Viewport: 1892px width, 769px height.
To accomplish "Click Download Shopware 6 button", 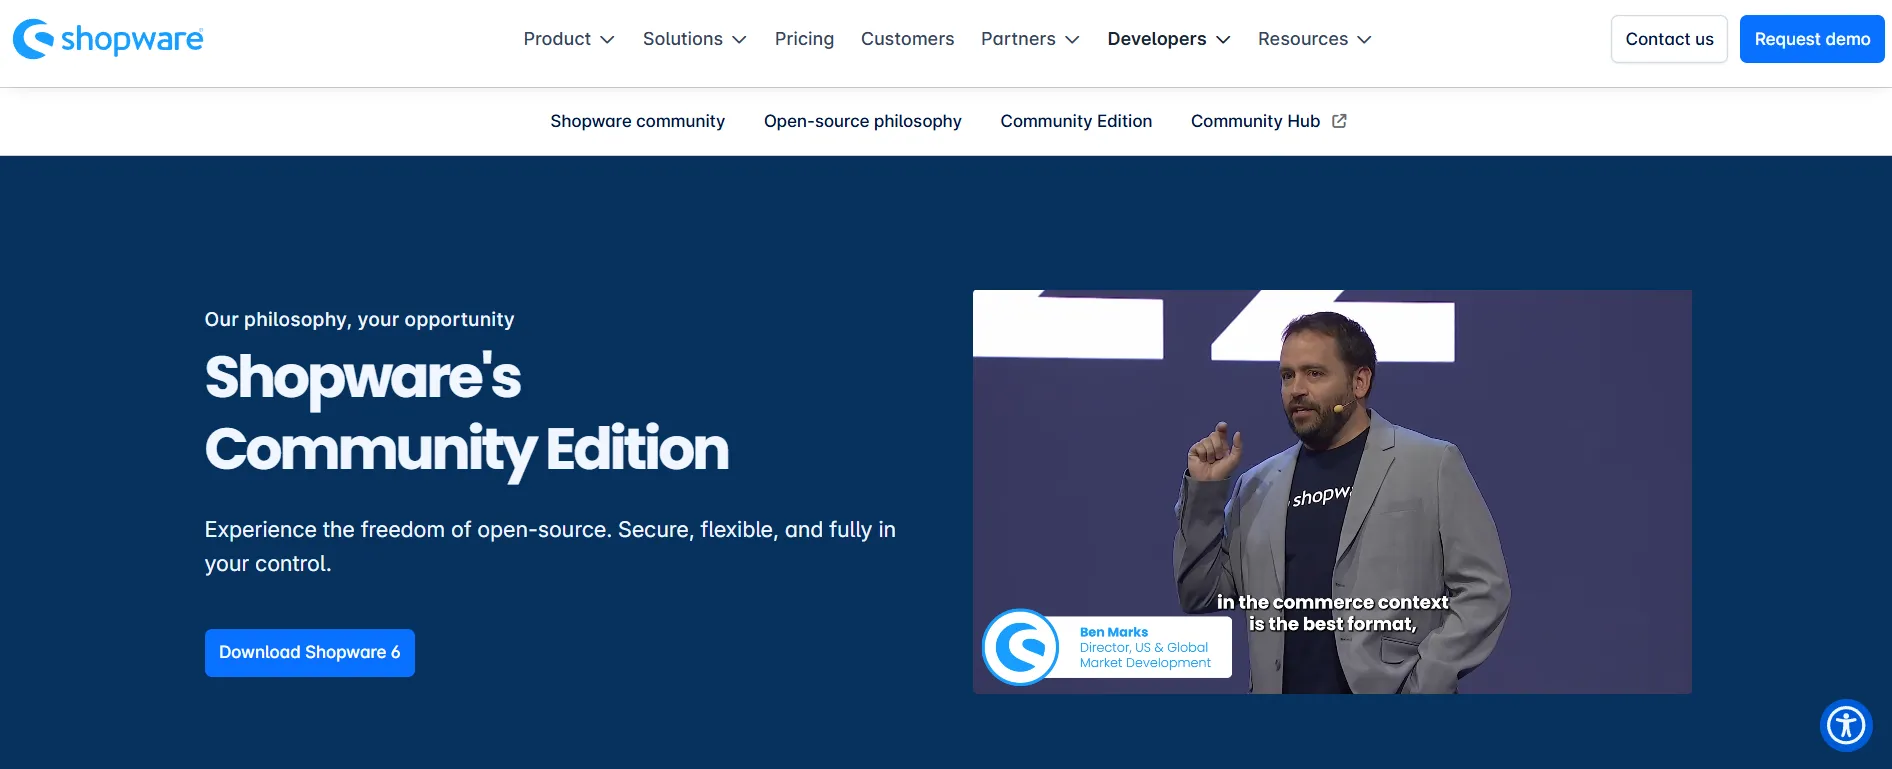I will click(x=310, y=653).
